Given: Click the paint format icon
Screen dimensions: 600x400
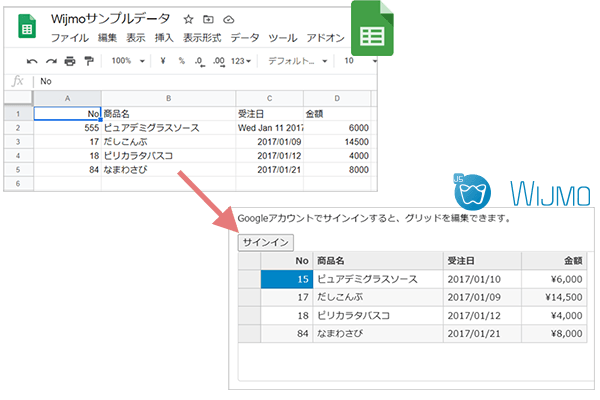Looking at the screenshot, I should 89,61.
